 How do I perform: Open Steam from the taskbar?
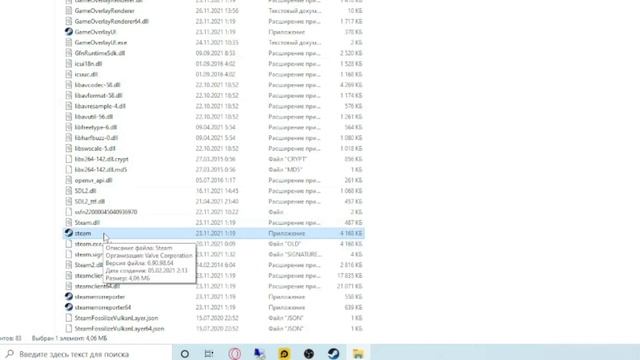[x=333, y=353]
